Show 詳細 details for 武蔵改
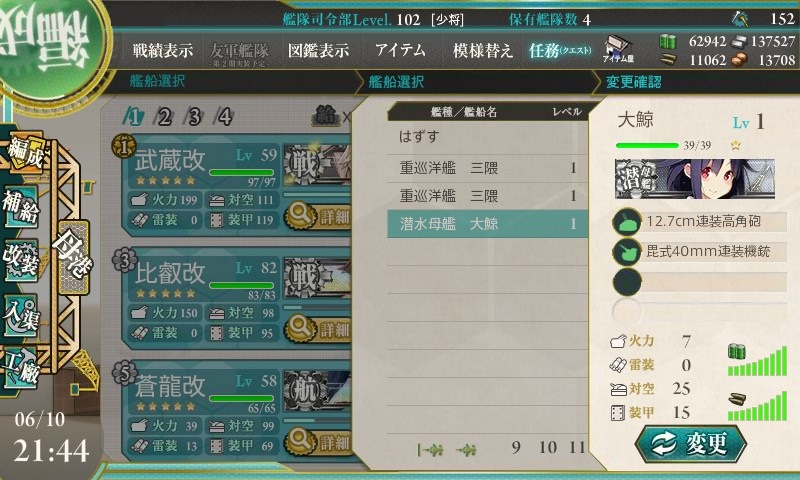Image resolution: width=800 pixels, height=480 pixels. [317, 216]
